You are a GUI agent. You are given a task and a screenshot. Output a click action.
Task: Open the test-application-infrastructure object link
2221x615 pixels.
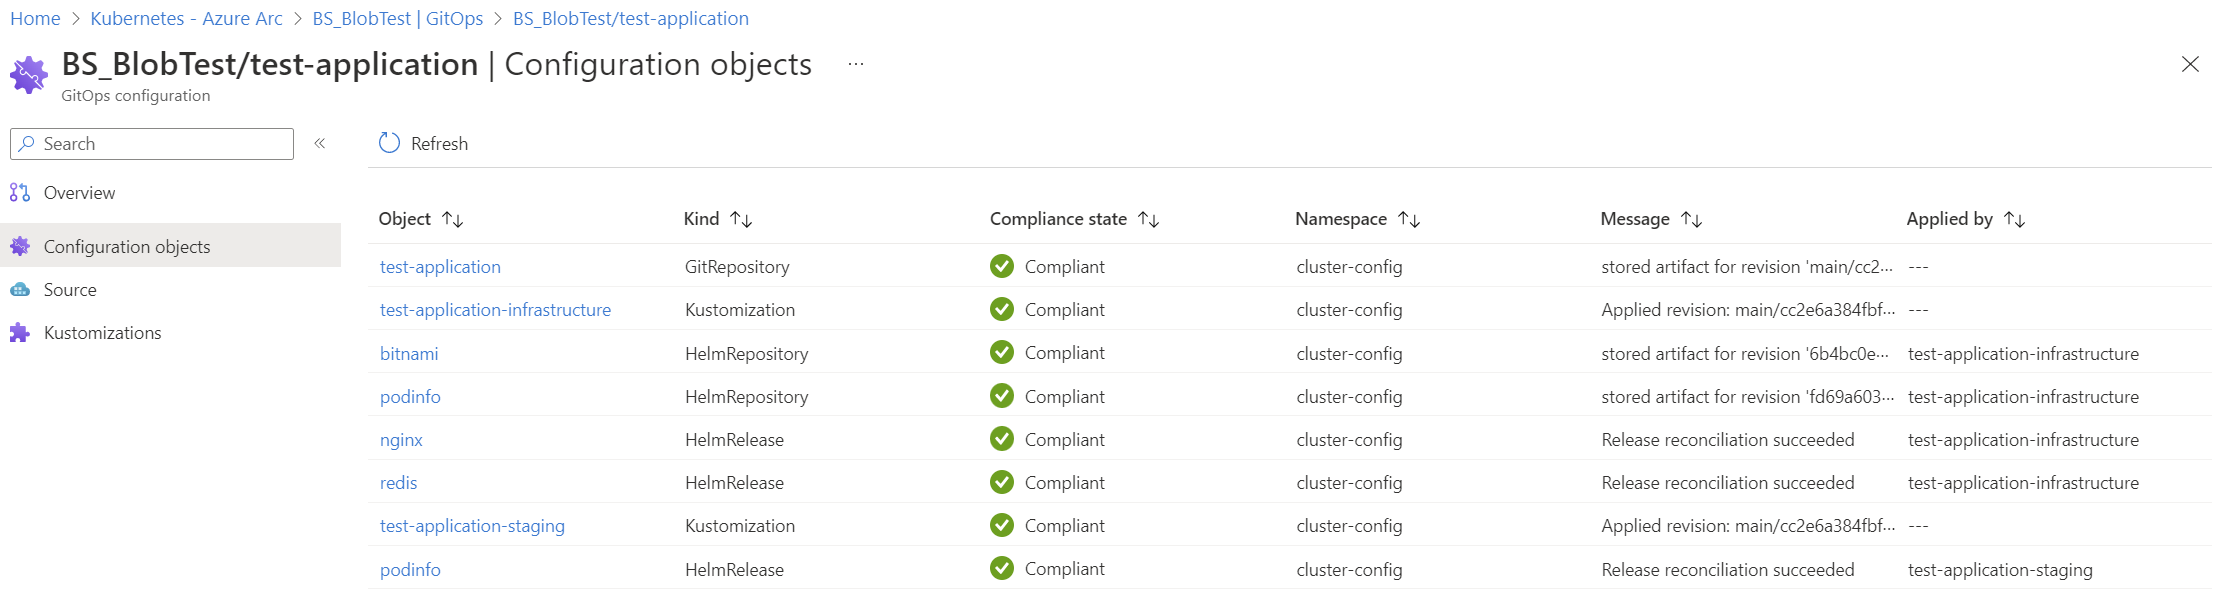(x=495, y=310)
